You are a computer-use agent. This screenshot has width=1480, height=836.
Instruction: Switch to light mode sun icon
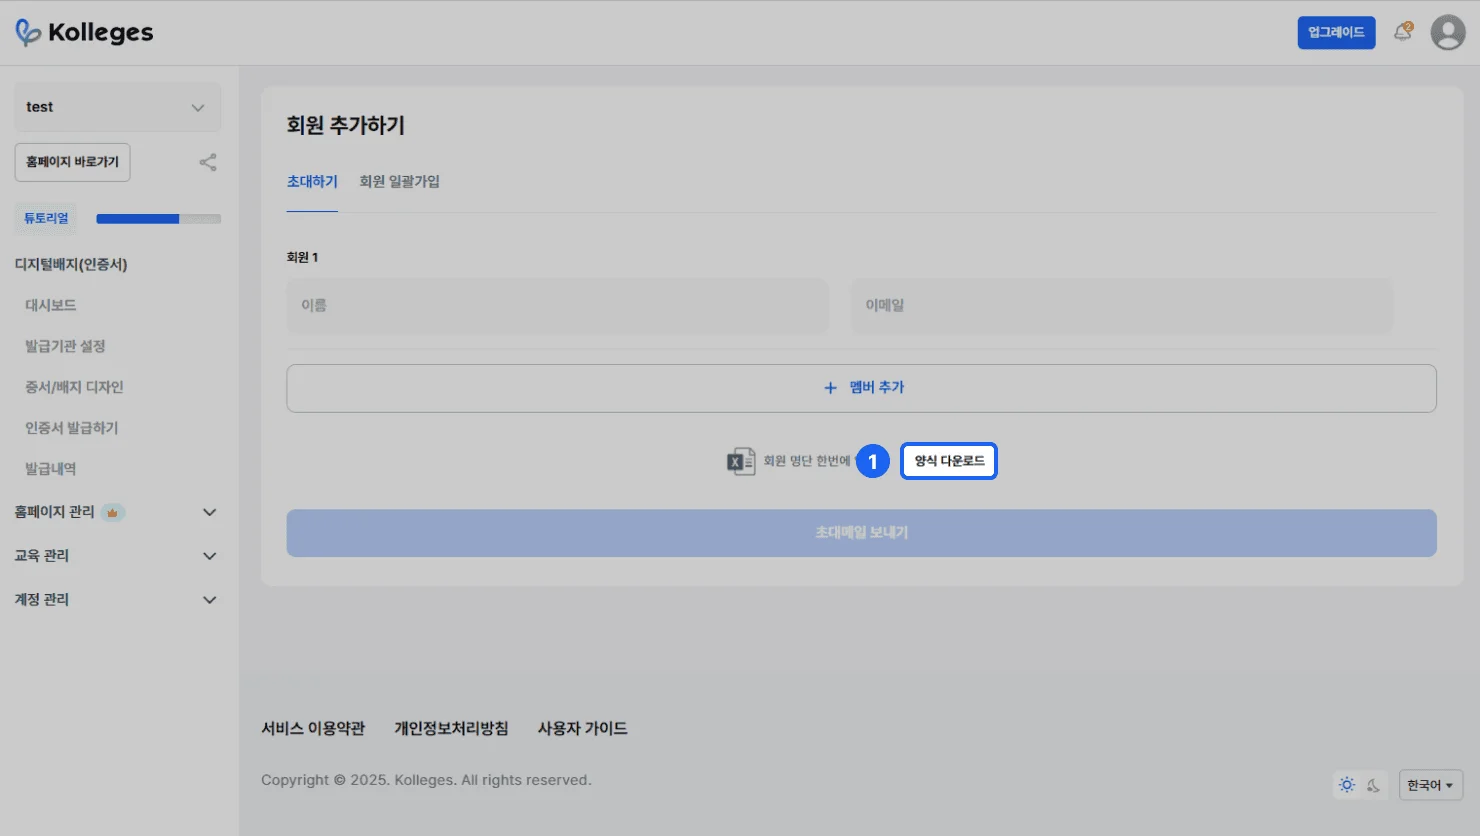[x=1347, y=785]
